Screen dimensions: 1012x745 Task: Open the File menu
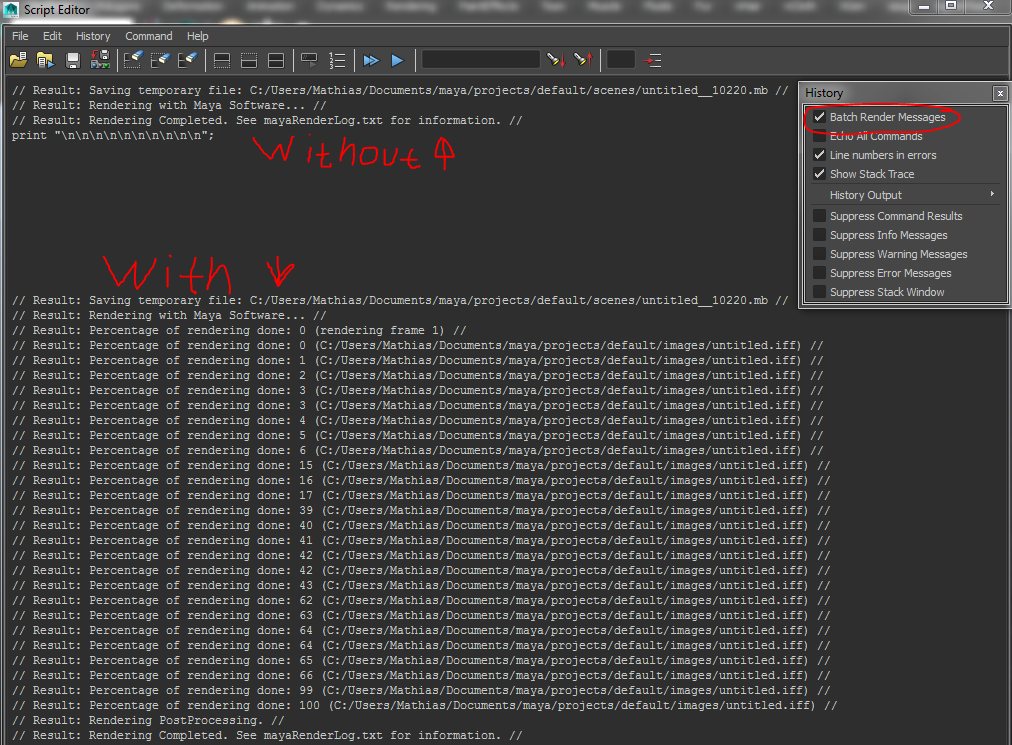click(20, 36)
